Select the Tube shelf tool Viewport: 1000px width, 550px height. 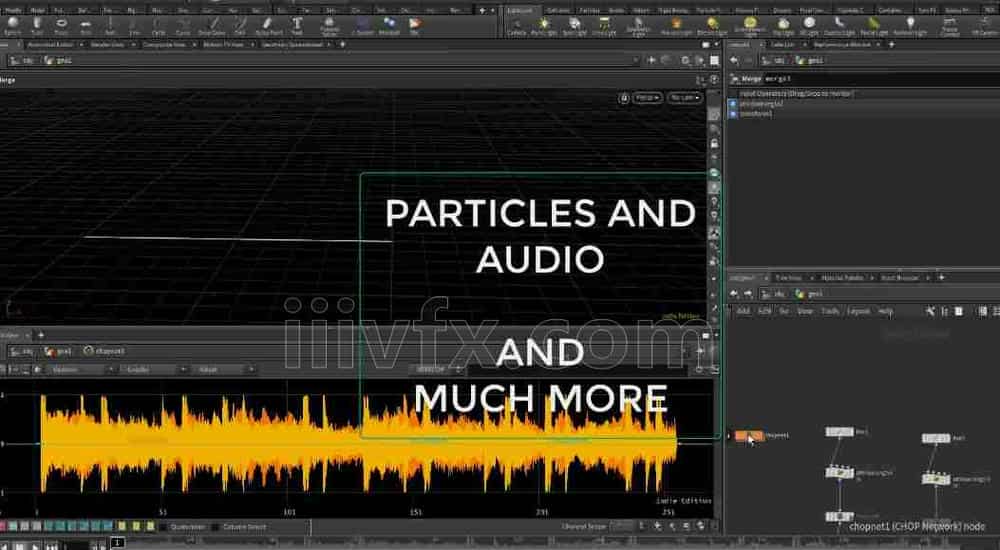point(36,26)
